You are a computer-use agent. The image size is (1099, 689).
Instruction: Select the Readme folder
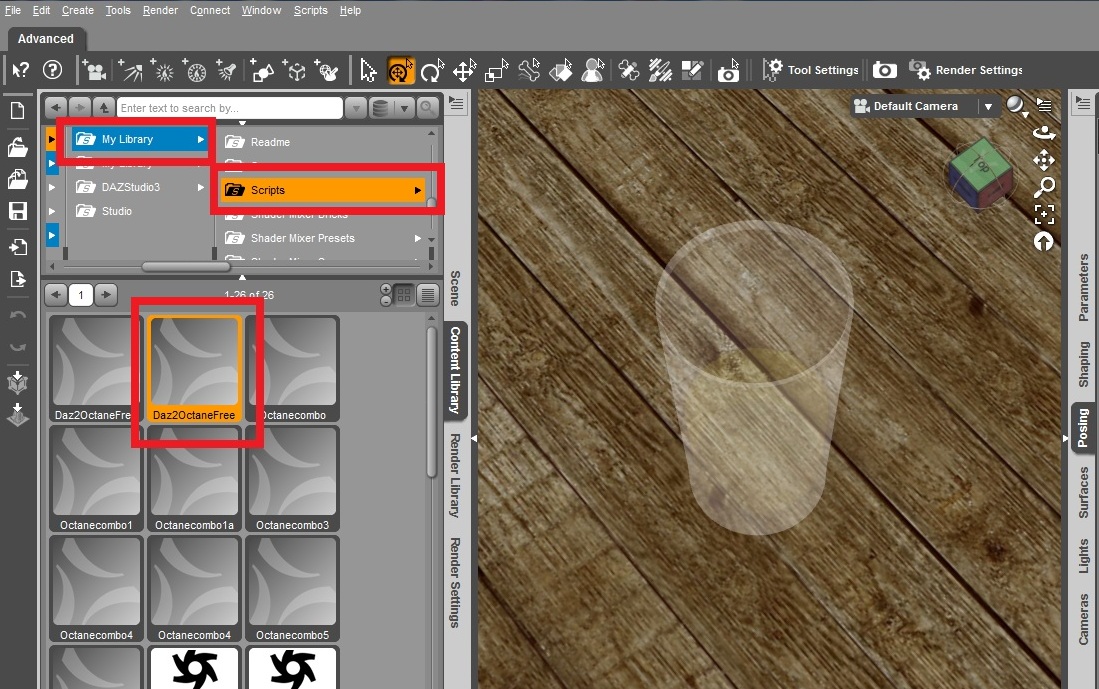point(270,142)
